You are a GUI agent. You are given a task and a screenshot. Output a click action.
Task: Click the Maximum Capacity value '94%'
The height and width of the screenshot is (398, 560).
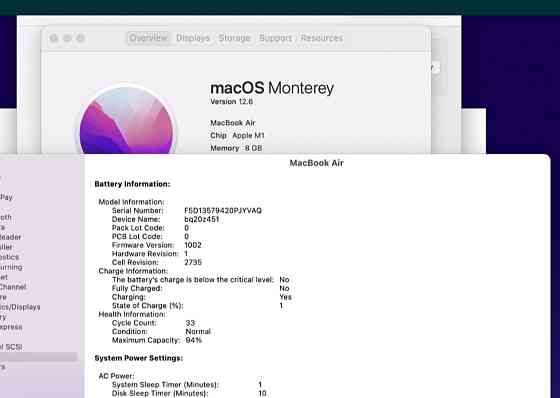click(194, 340)
